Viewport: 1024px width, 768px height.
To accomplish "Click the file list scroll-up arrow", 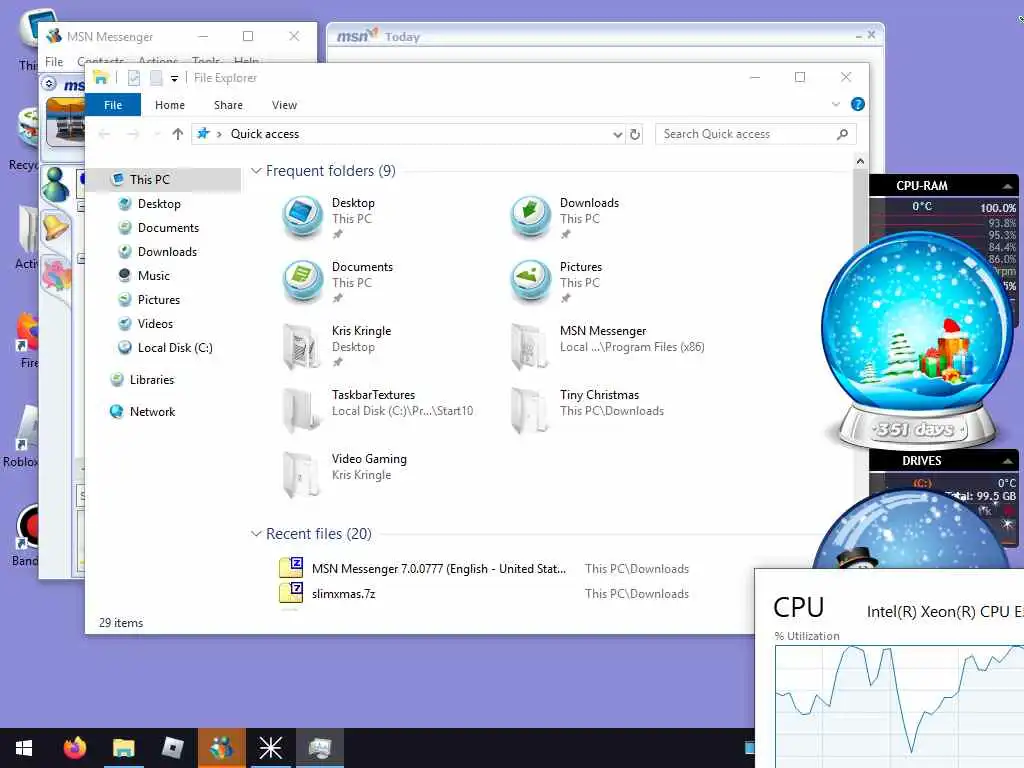I will coord(860,161).
